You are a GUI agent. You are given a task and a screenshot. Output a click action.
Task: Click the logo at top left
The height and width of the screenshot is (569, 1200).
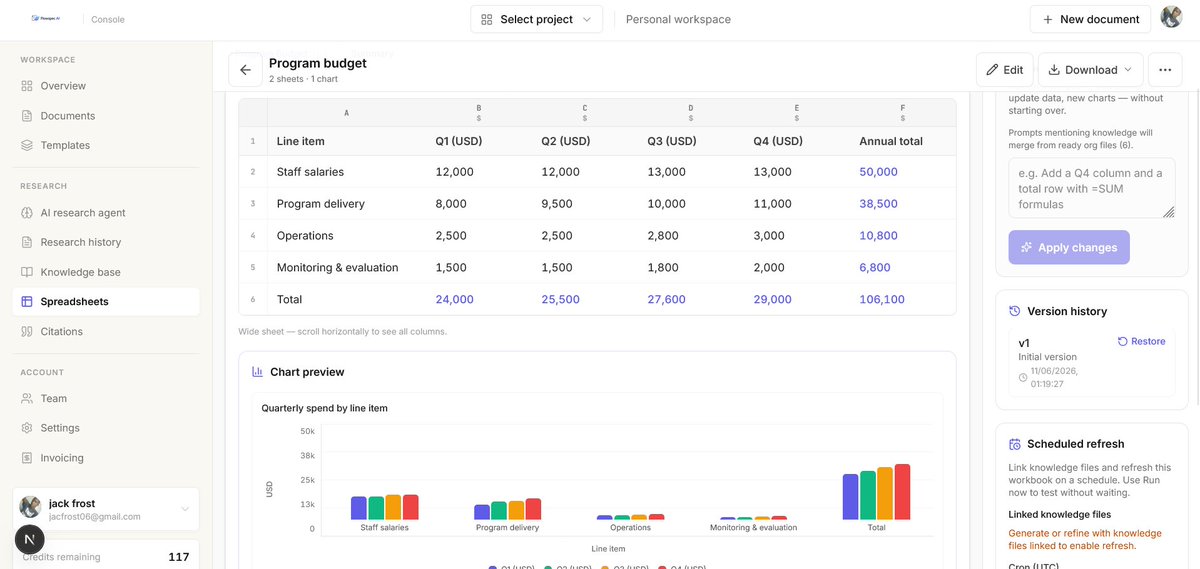click(x=47, y=18)
